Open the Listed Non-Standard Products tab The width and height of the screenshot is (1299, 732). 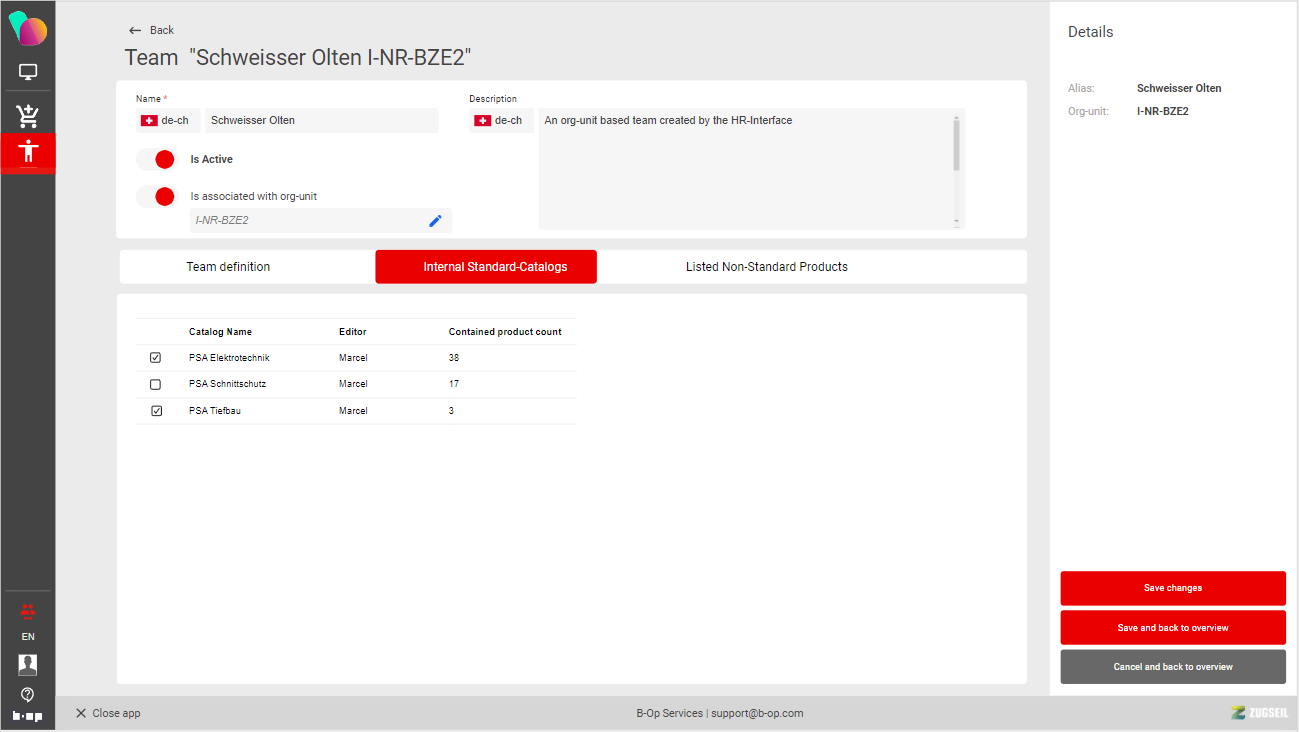pos(766,267)
